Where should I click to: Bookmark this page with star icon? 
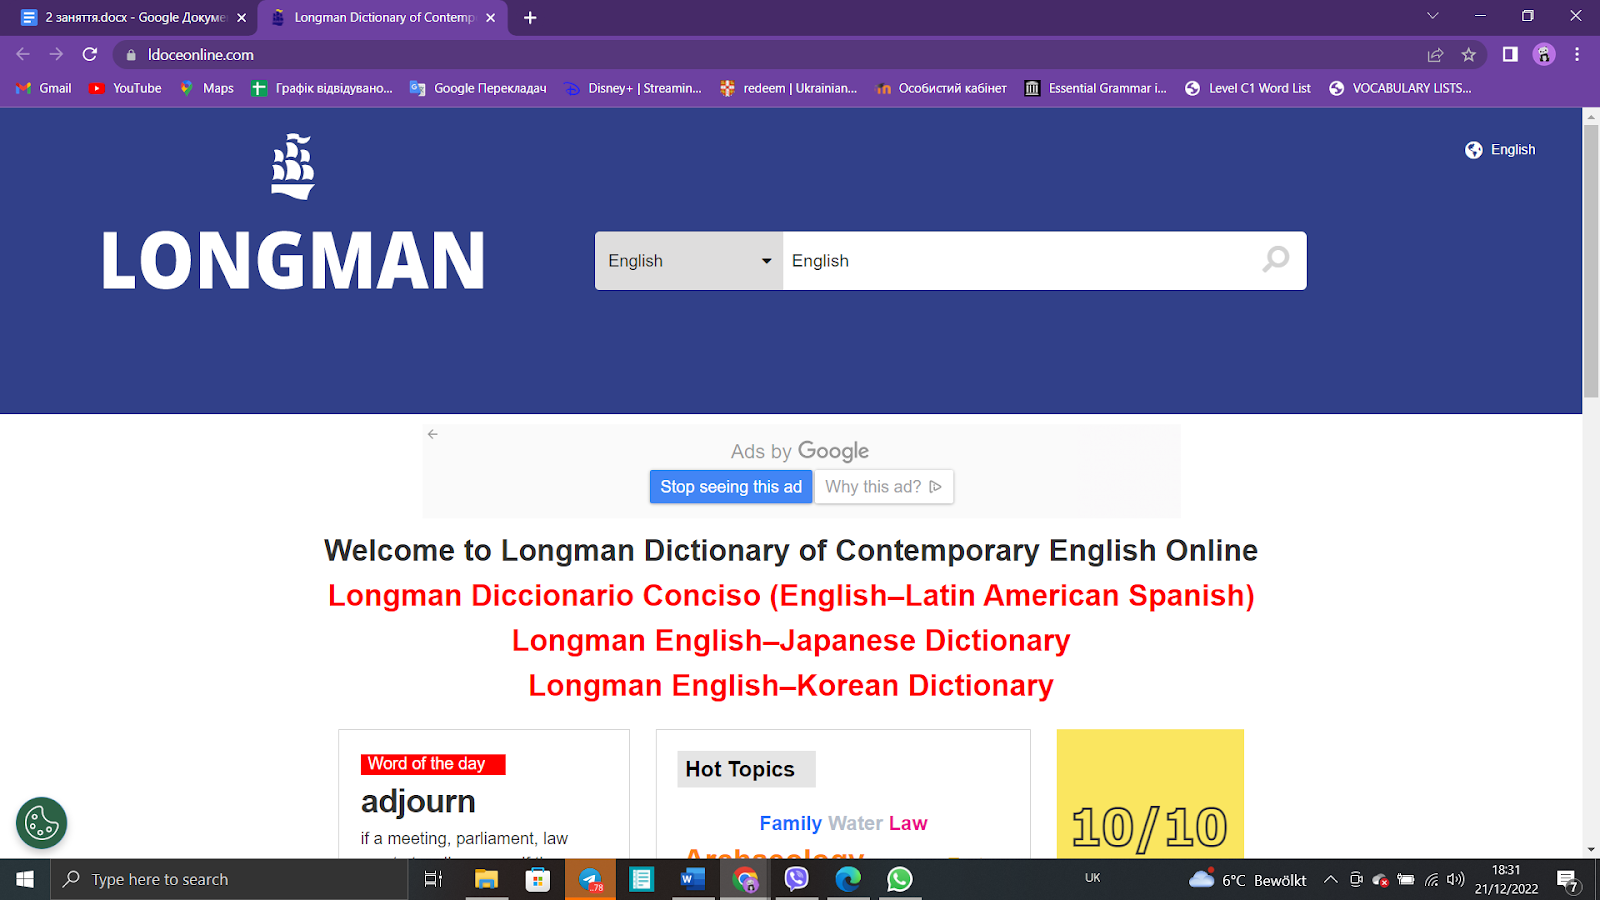pos(1468,55)
